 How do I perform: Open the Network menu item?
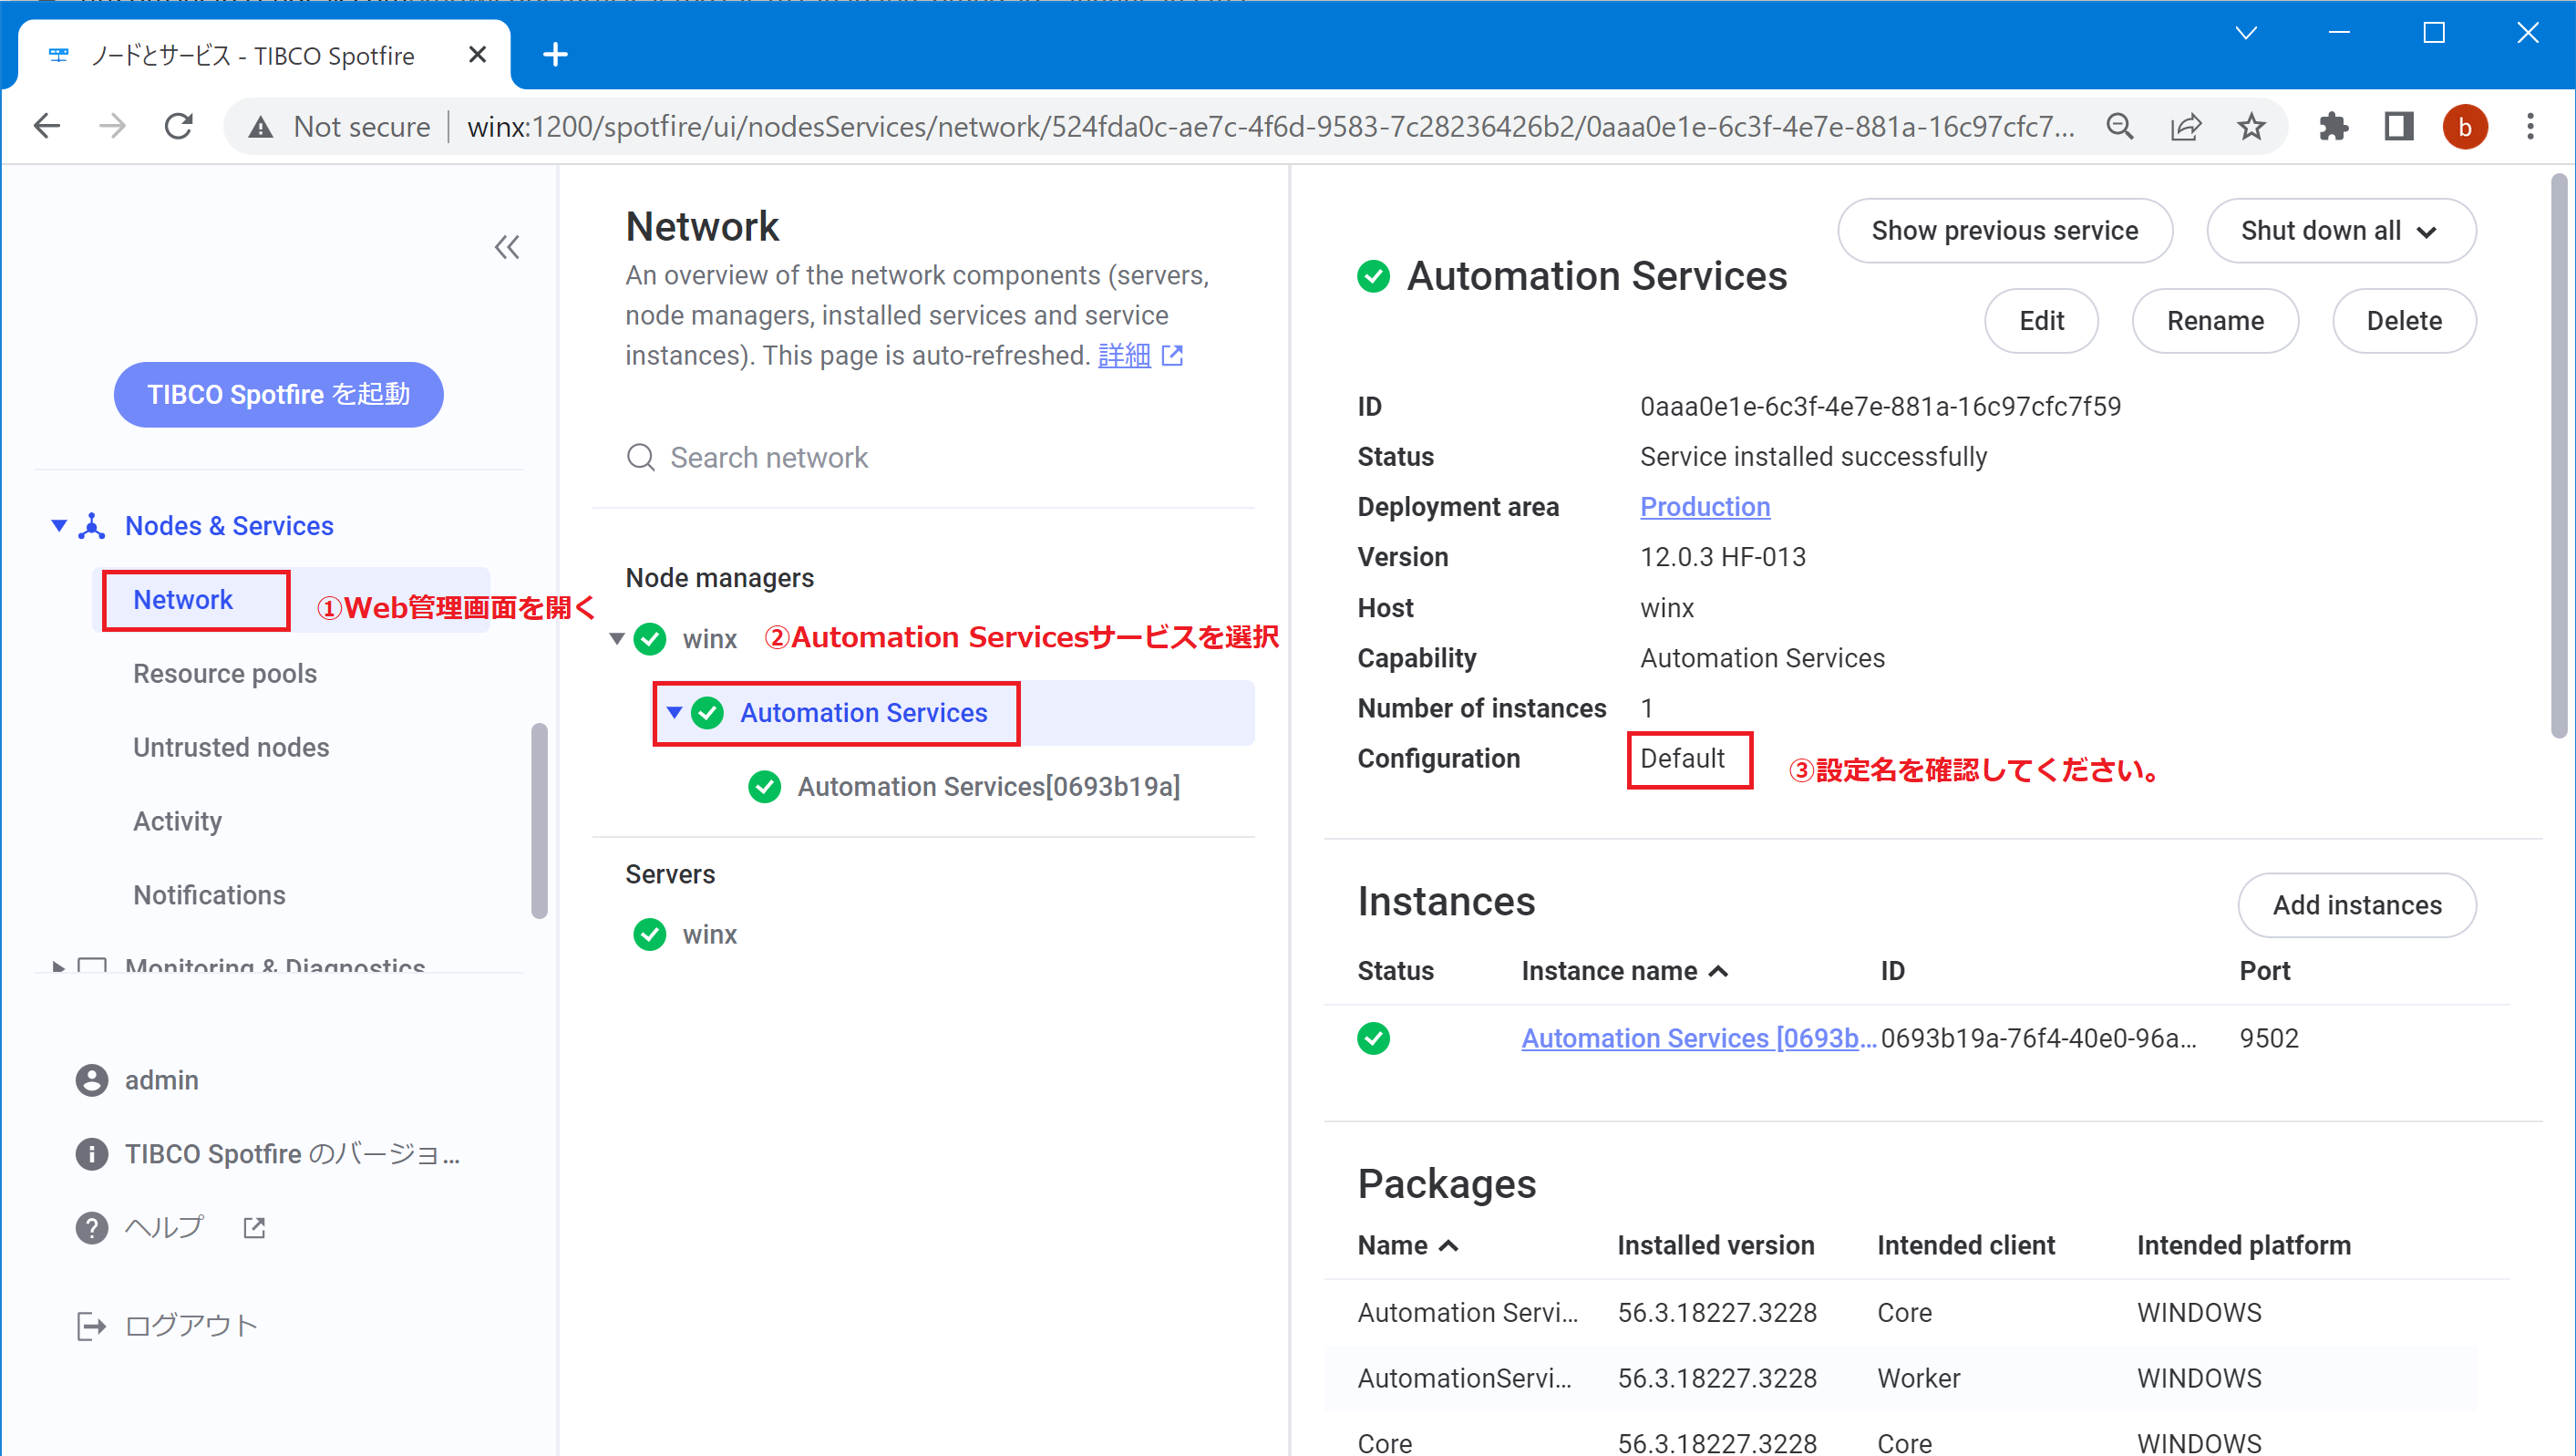[183, 600]
